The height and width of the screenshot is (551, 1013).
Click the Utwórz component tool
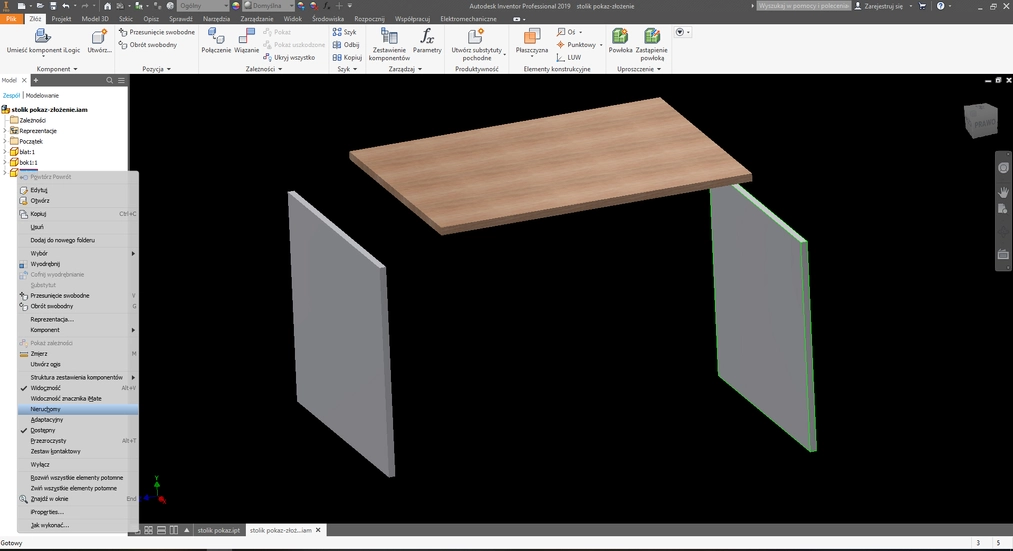(99, 42)
